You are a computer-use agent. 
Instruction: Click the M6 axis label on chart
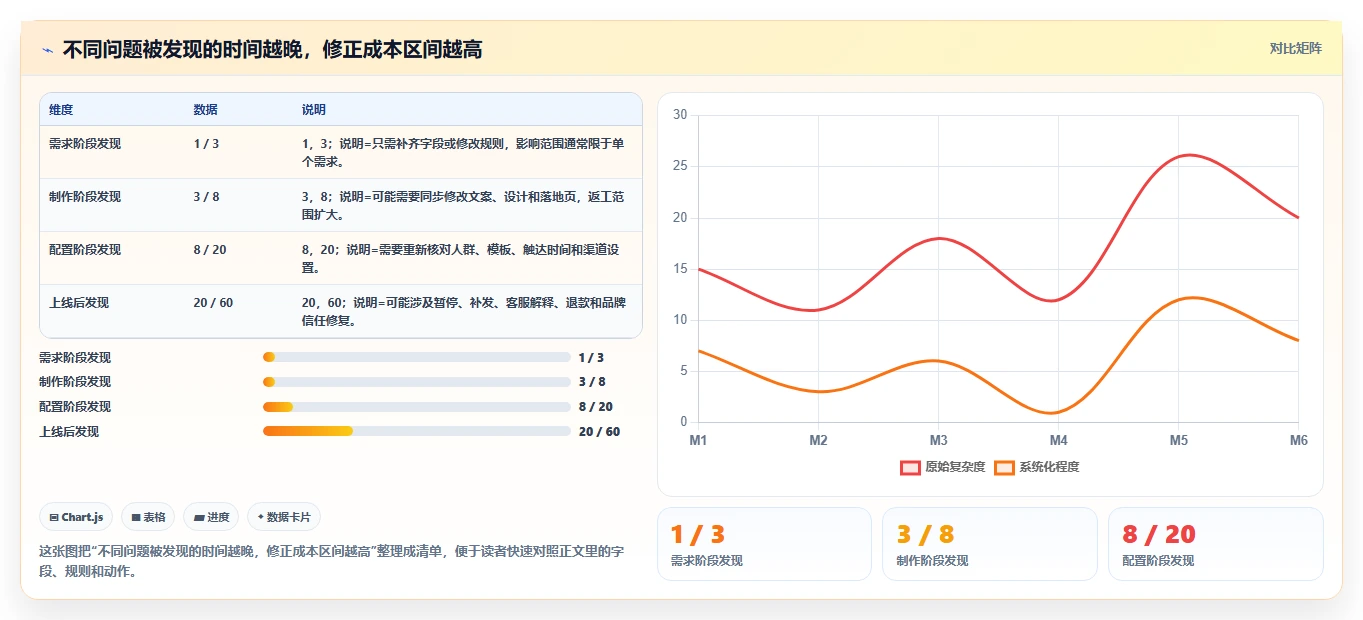(1298, 441)
